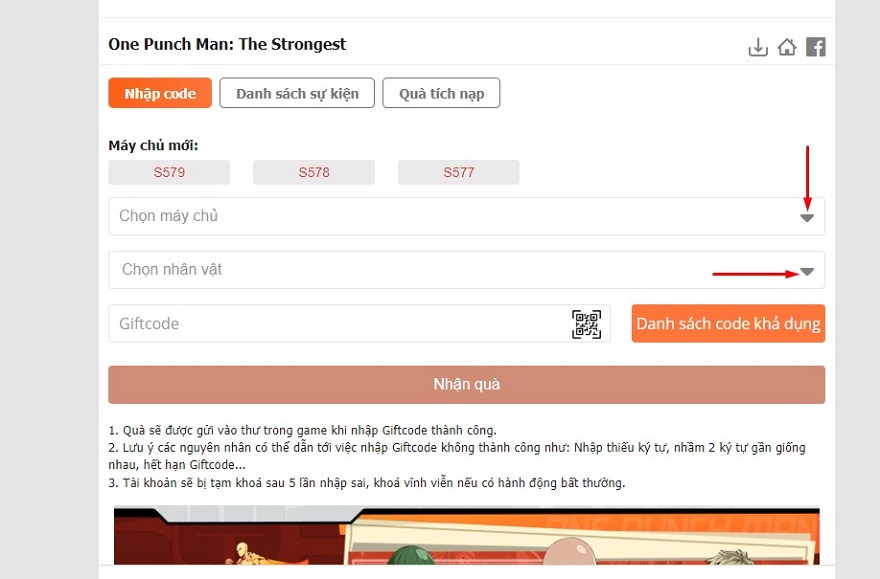The width and height of the screenshot is (880, 579).
Task: Switch to the Nhập code tab
Action: [x=160, y=93]
